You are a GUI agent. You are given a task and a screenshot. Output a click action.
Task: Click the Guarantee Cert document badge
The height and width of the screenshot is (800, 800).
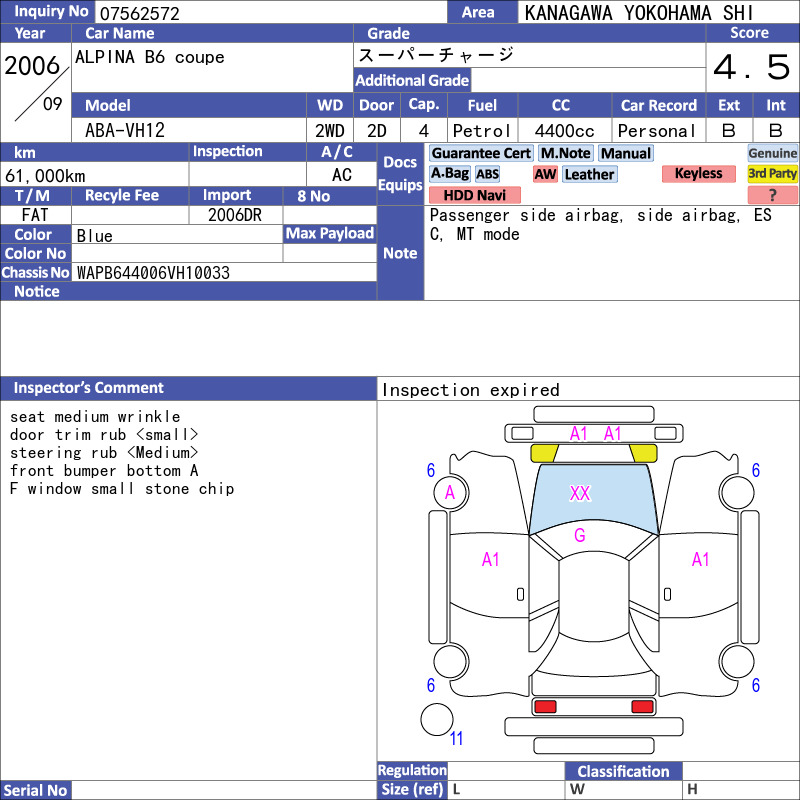pos(481,153)
